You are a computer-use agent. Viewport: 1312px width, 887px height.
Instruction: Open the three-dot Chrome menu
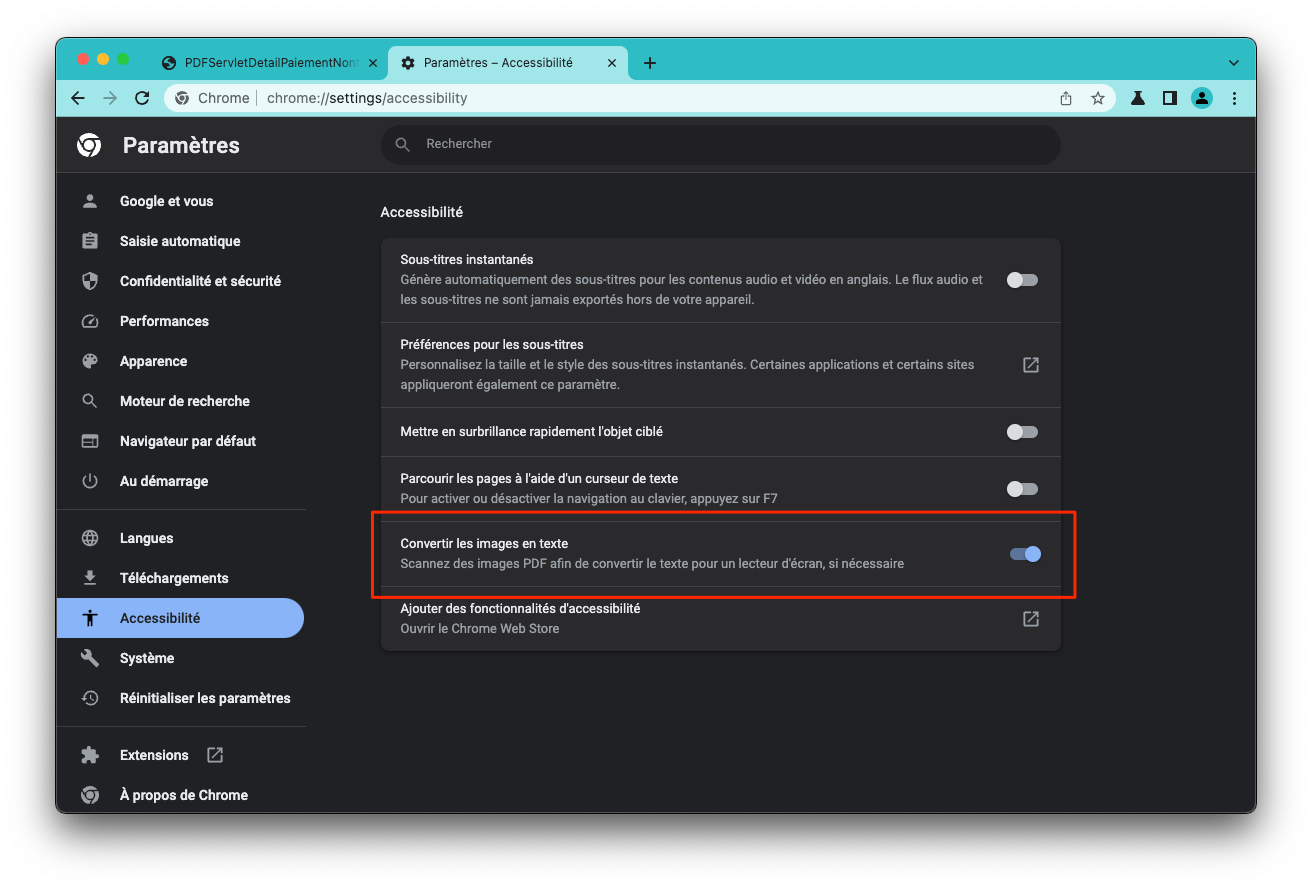pos(1235,98)
